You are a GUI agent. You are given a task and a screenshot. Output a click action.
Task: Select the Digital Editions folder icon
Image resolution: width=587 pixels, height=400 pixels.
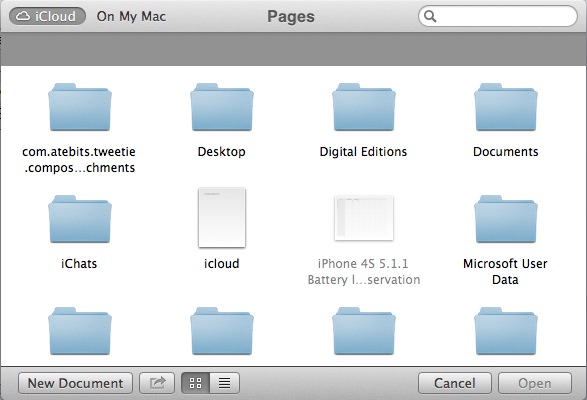point(364,107)
